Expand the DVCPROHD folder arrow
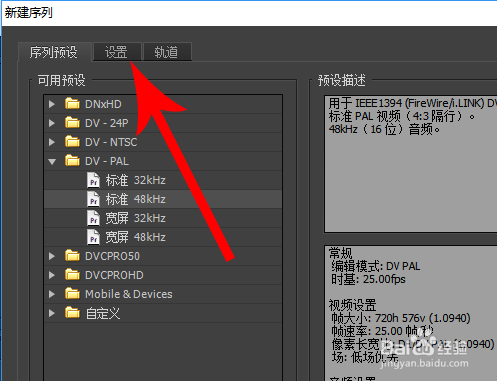Viewport: 497px width, 381px height. (x=52, y=275)
